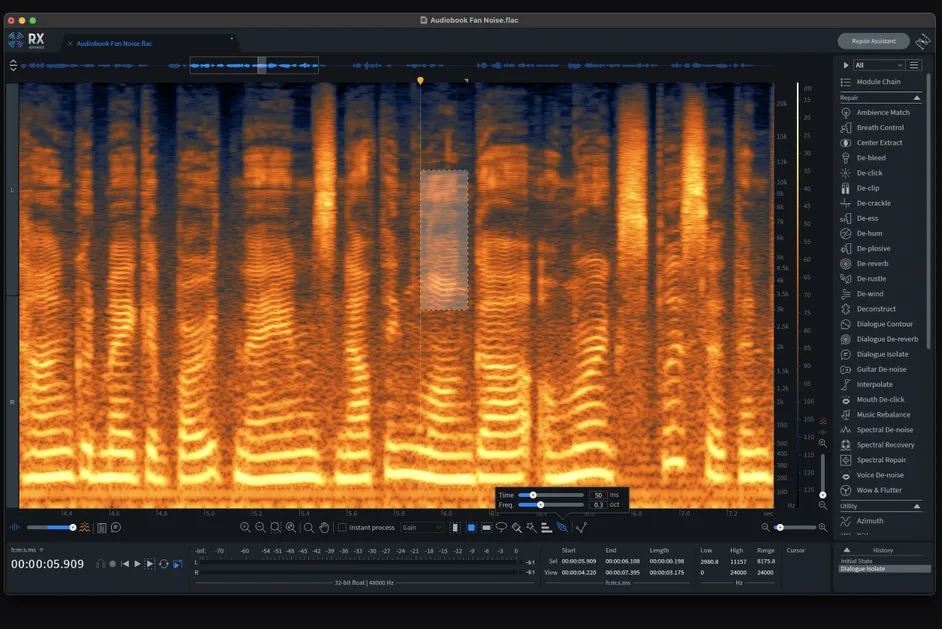Viewport: 942px width, 629px height.
Task: Collapse the Utility section
Action: click(917, 506)
